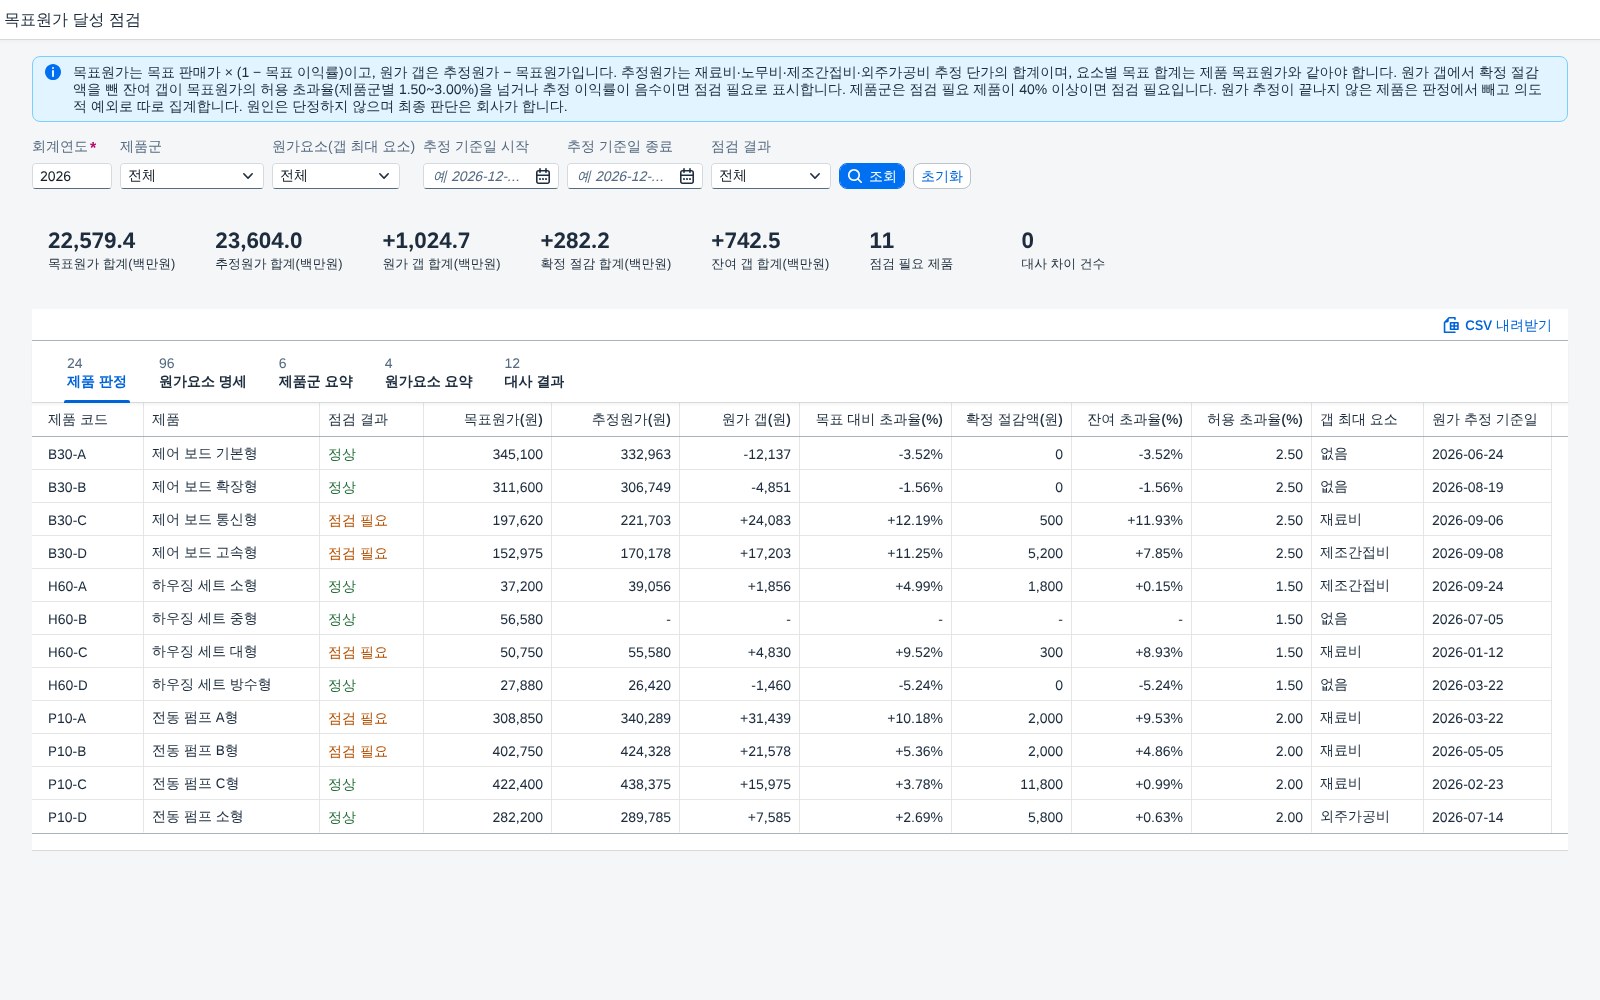
Task: Switch to the 원가요소 명세 tab
Action: [202, 373]
